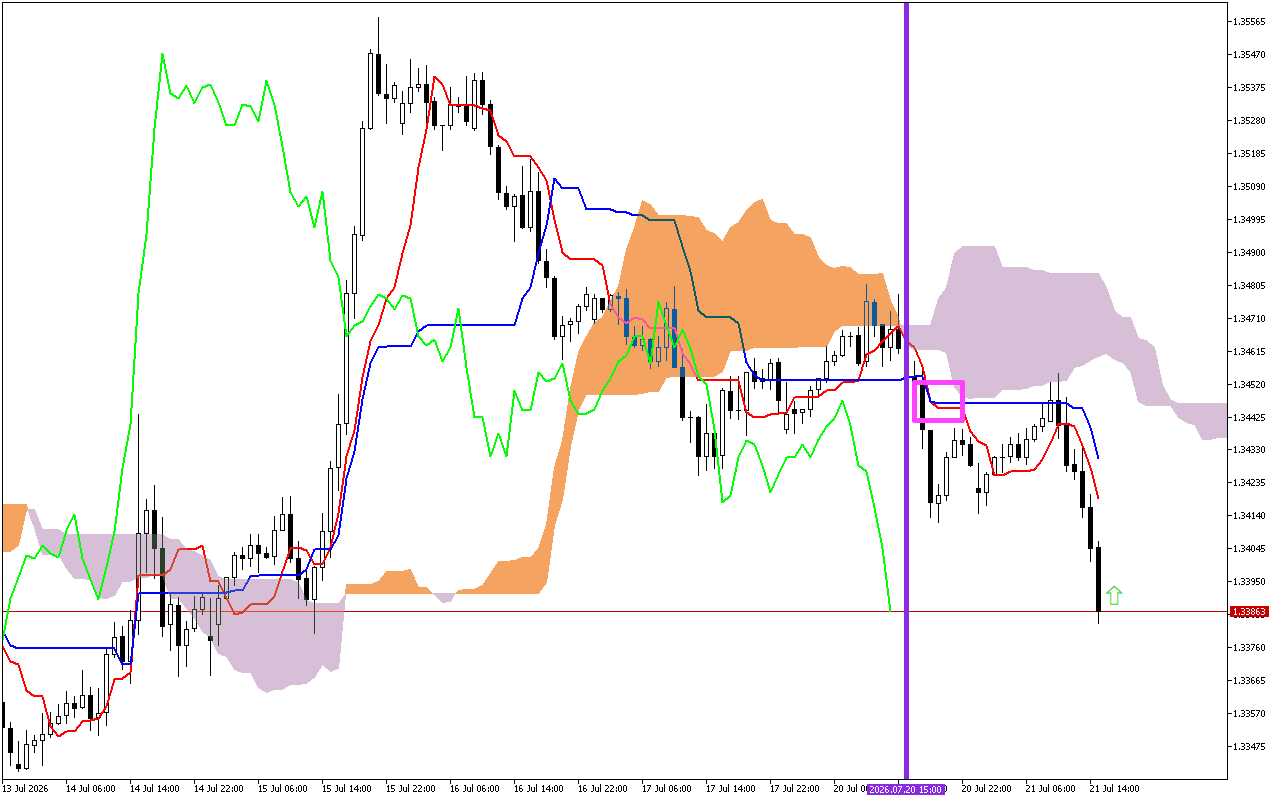Click time axis label 17 Jul 14:00

click(x=730, y=789)
